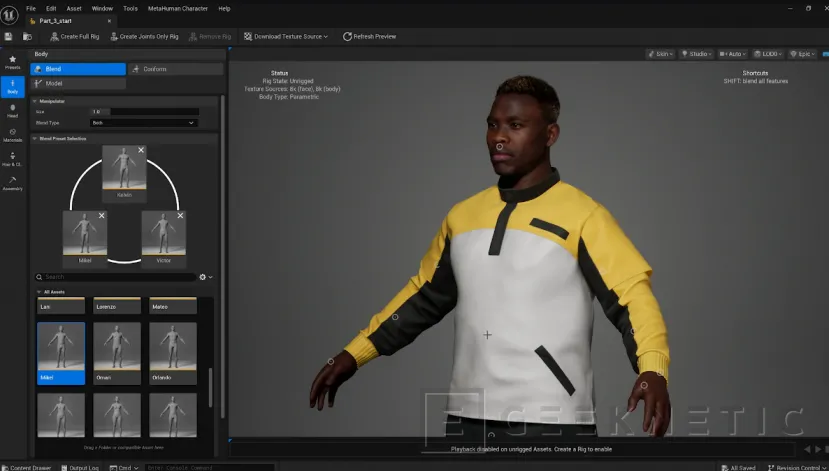The width and height of the screenshot is (829, 471).
Task: Open the Asset menu
Action: pyautogui.click(x=74, y=8)
